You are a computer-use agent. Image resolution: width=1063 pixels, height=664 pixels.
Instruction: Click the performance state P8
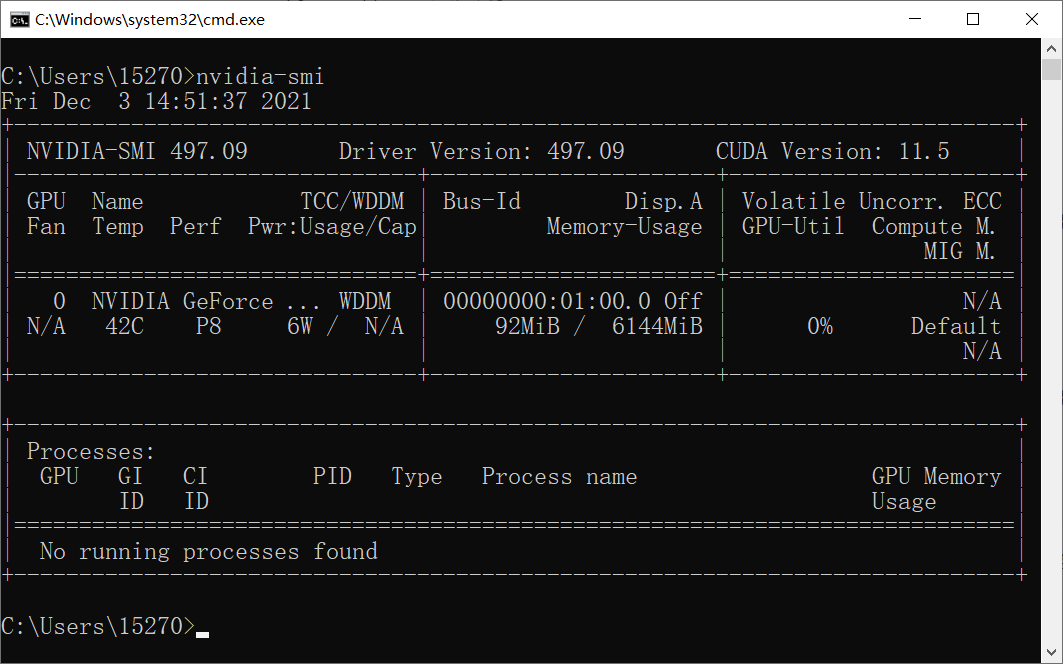tap(208, 326)
